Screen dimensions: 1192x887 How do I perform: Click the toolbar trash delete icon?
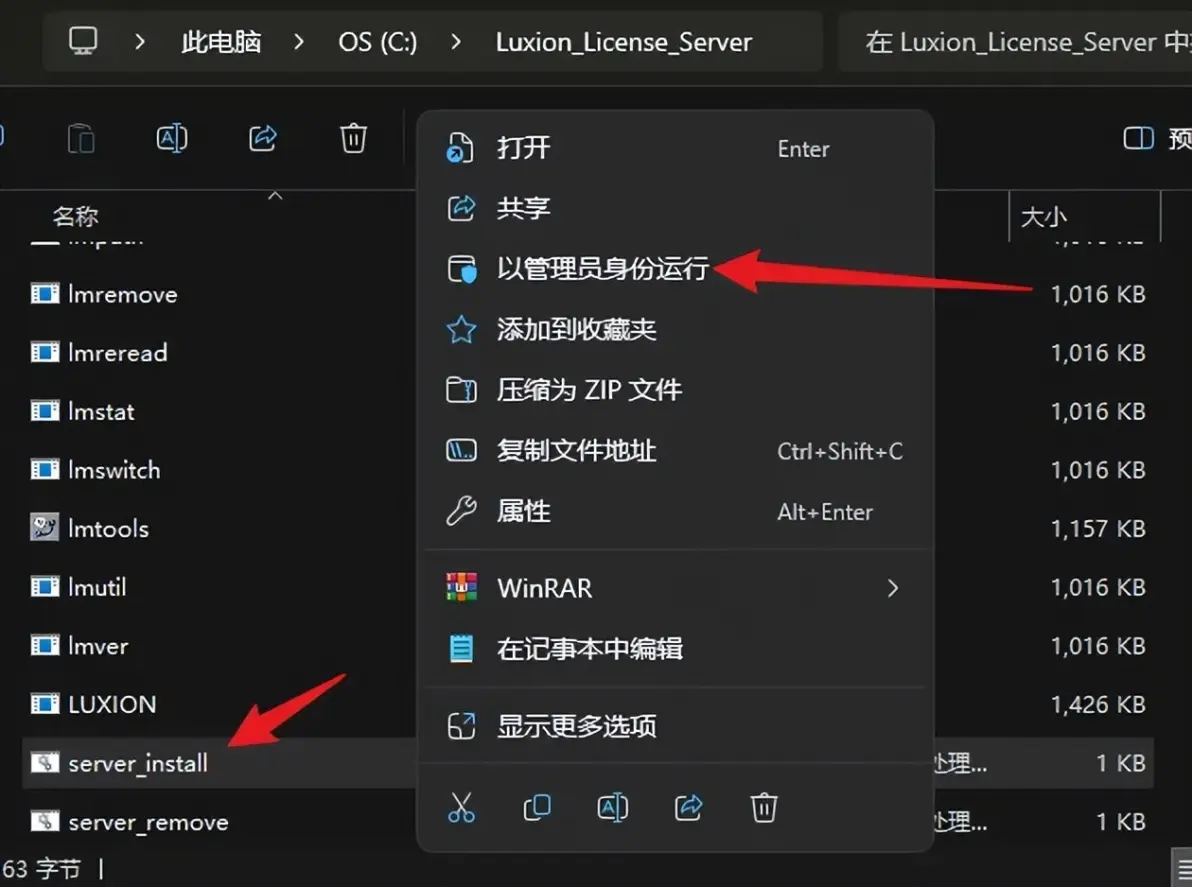(353, 138)
